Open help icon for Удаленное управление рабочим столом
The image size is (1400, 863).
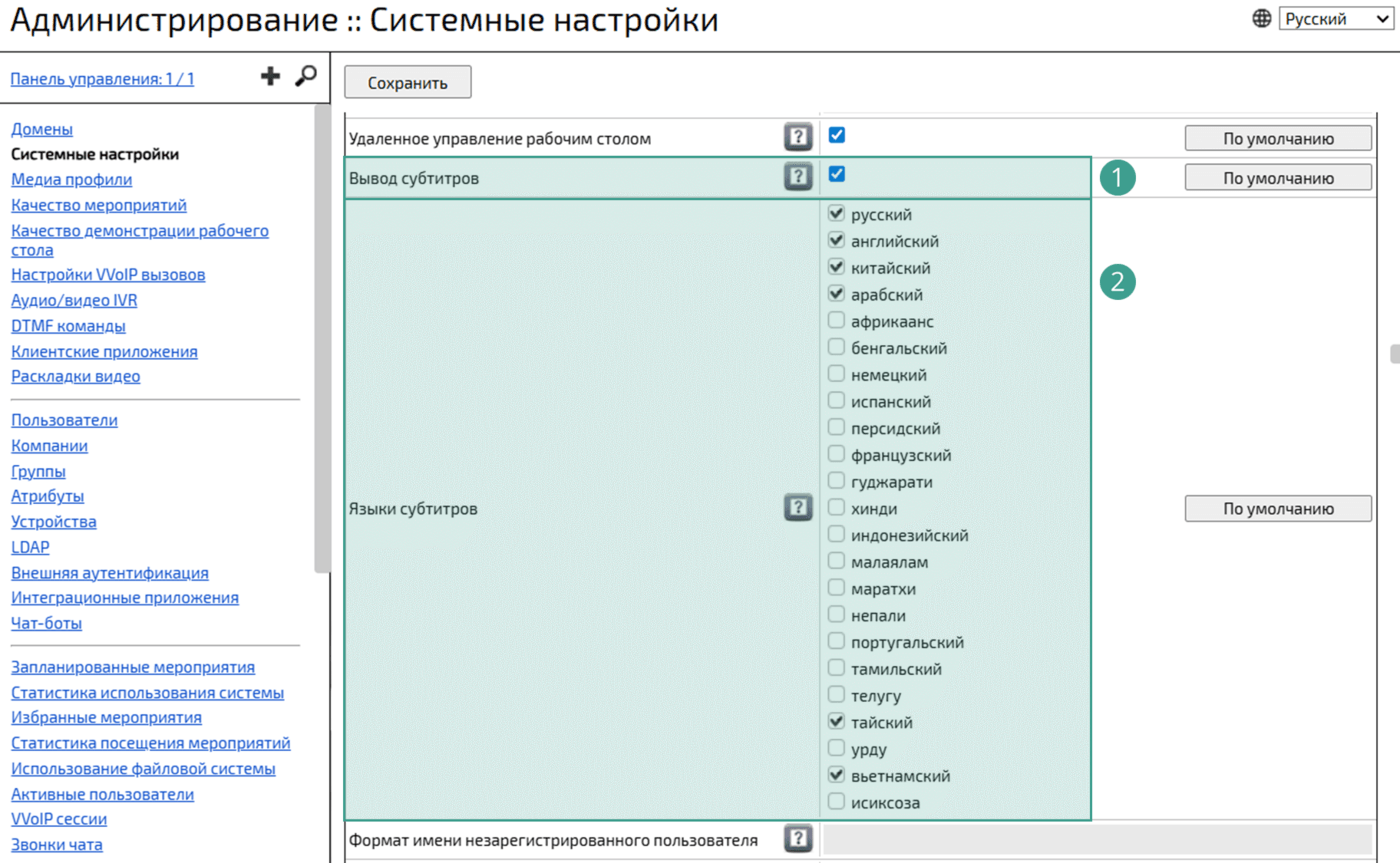click(x=796, y=138)
